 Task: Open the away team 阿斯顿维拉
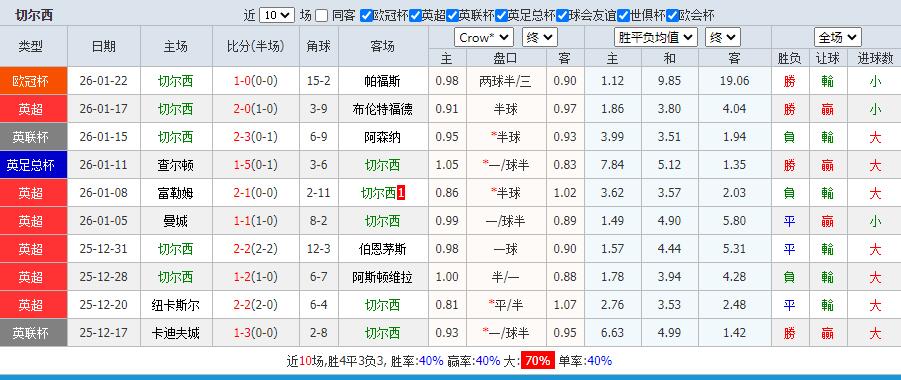tap(383, 278)
